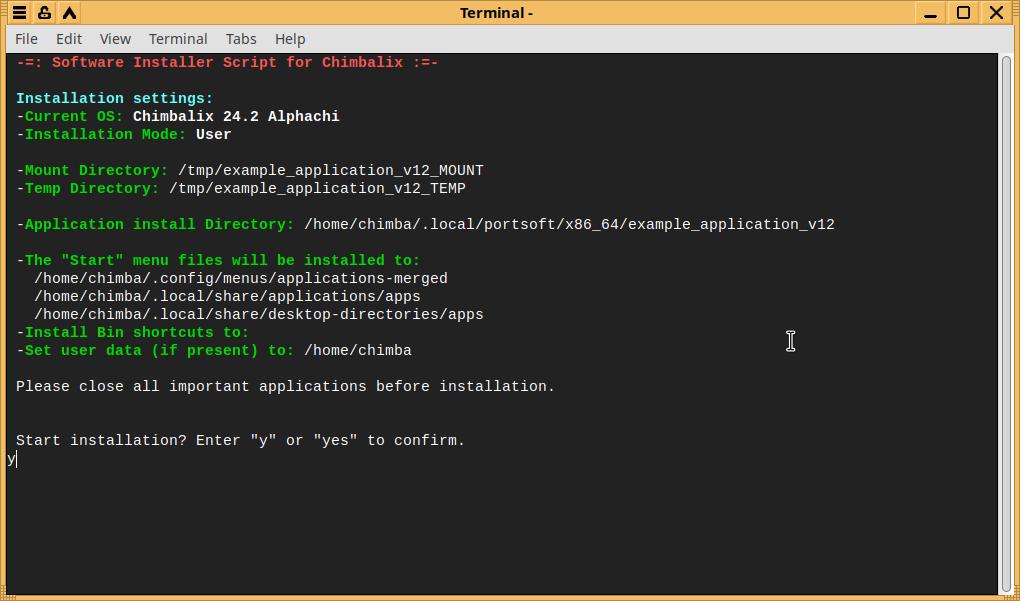Open the Edit menu

(69, 39)
